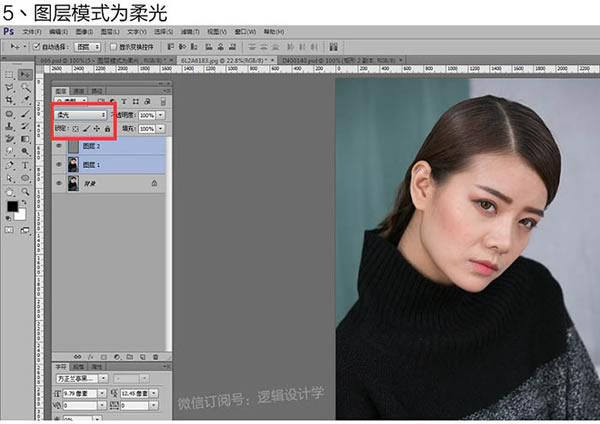
Task: Select the Crop tool
Action: click(9, 101)
